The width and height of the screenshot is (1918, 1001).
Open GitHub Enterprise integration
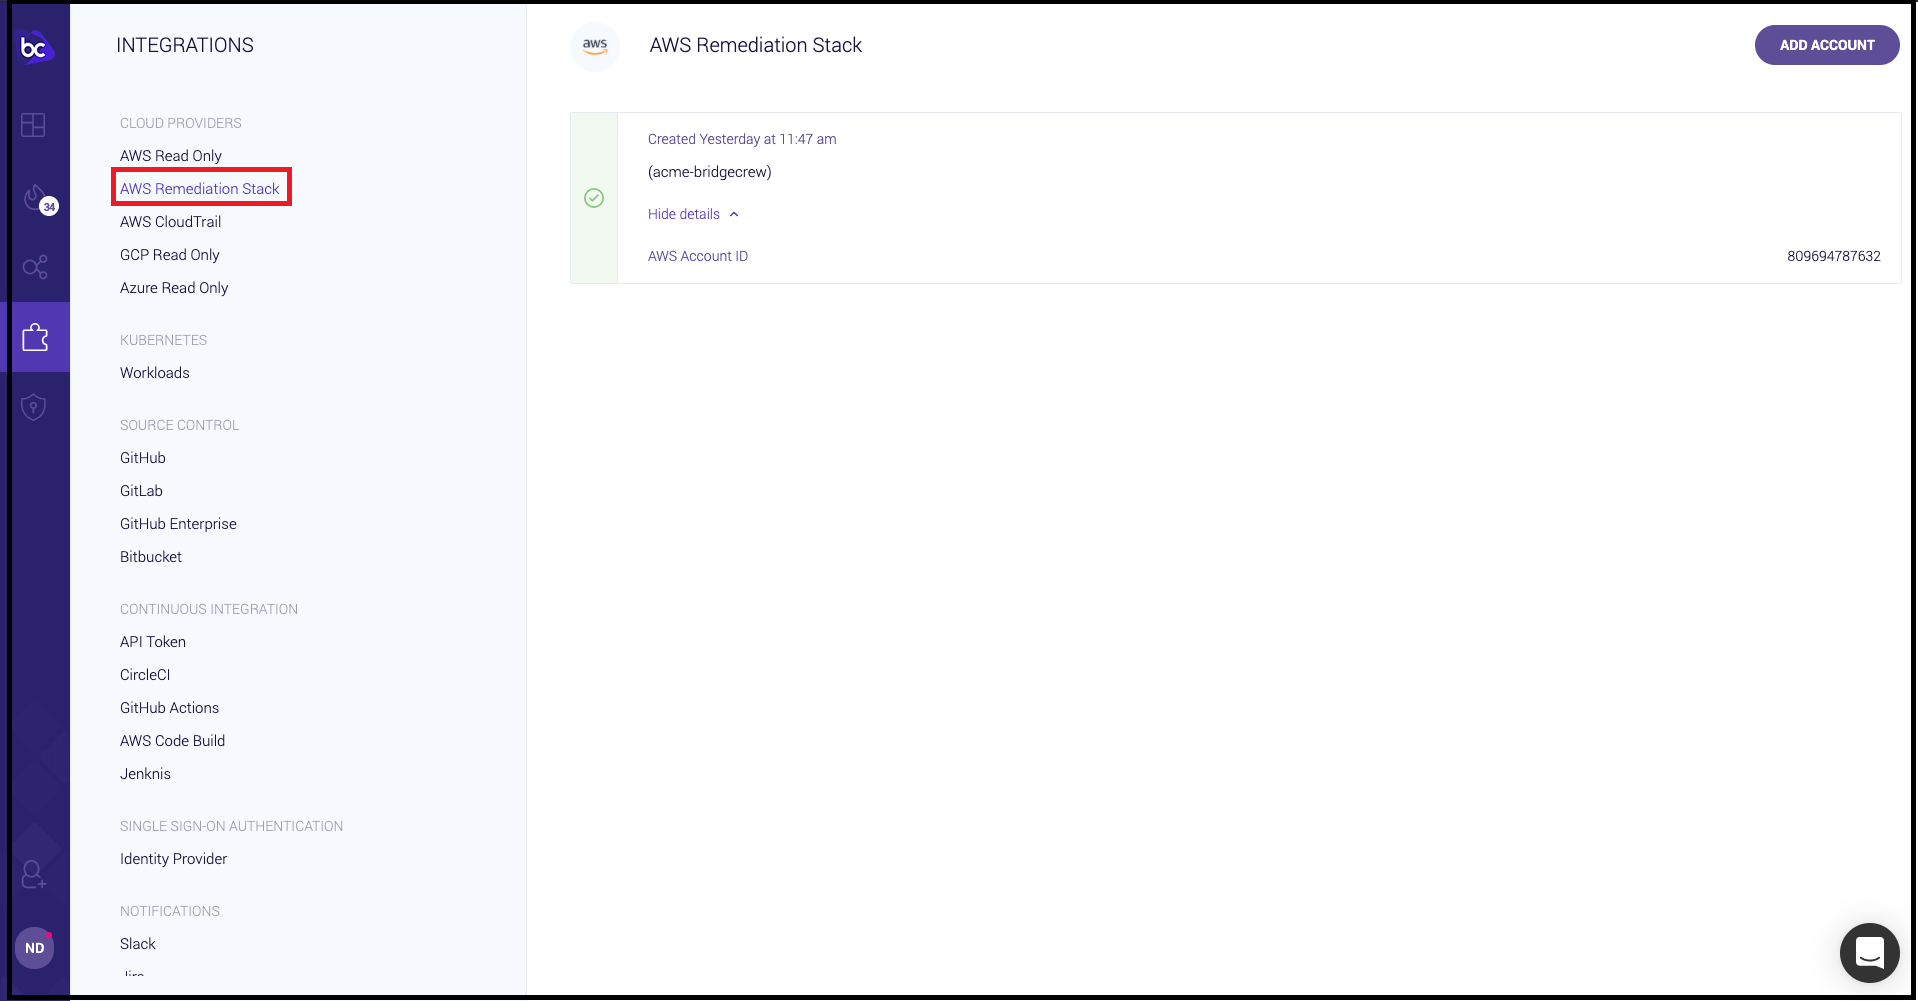[178, 524]
